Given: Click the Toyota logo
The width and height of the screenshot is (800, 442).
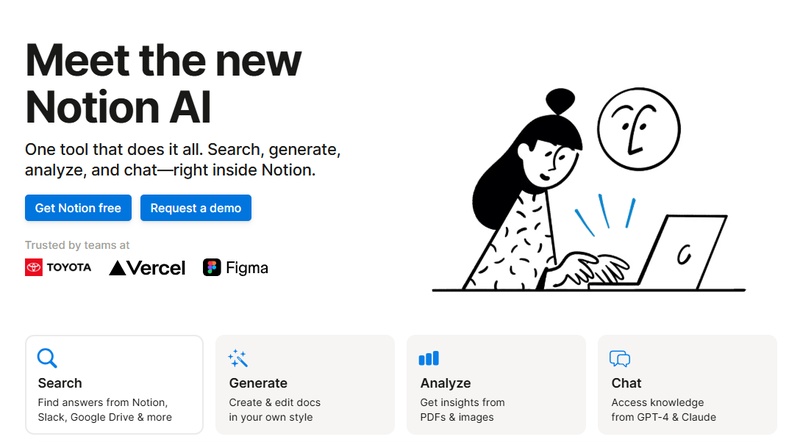Looking at the screenshot, I should tap(58, 267).
